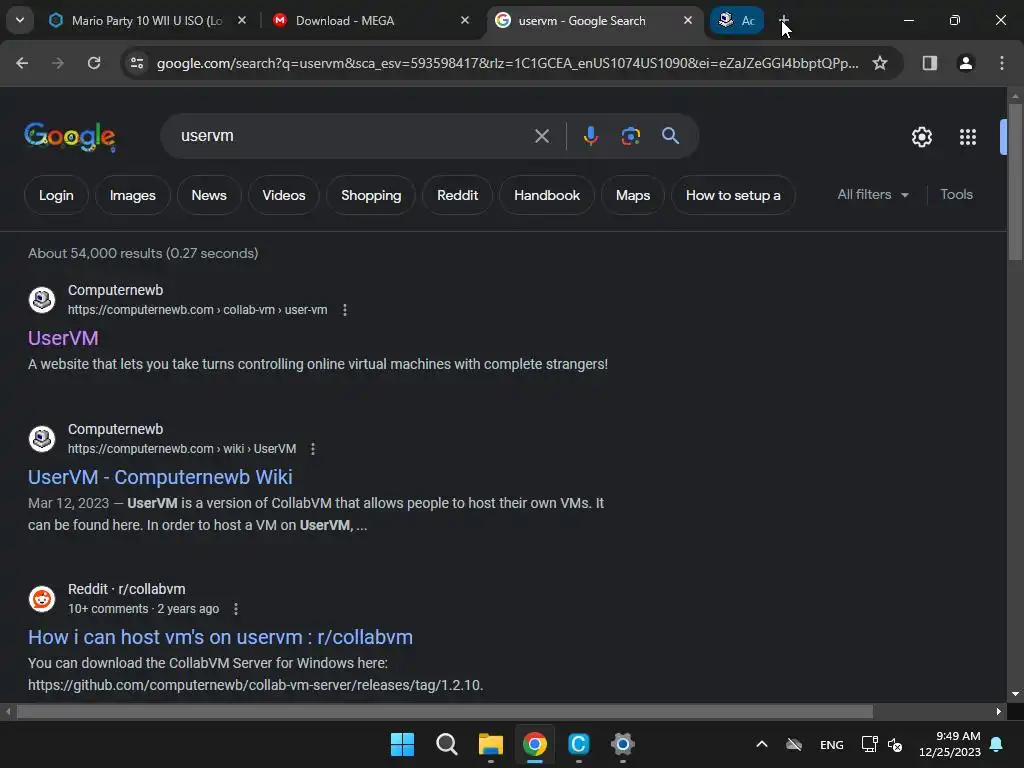
Task: Switch to Videos results
Action: click(283, 195)
